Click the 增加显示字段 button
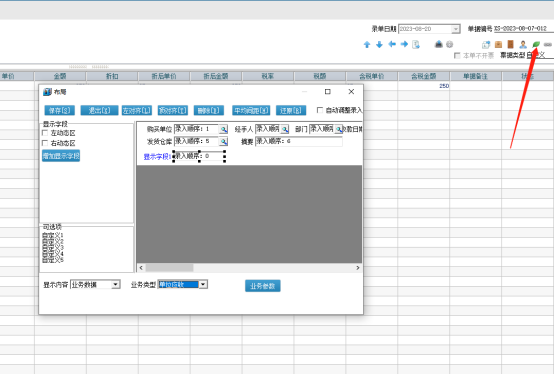This screenshot has width=554, height=374. tap(61, 156)
